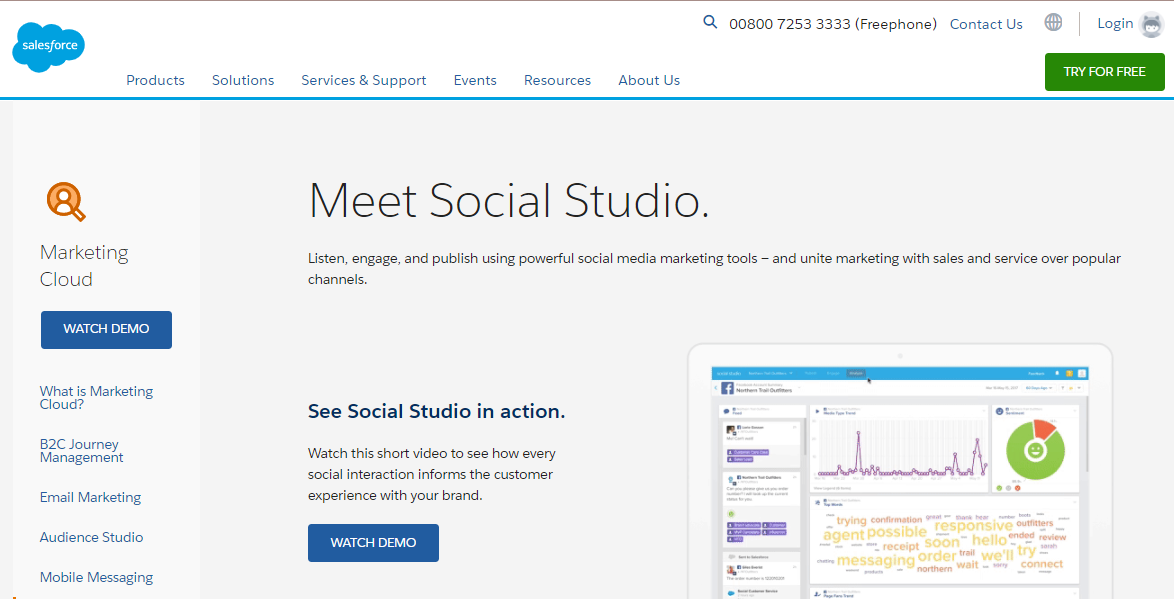The height and width of the screenshot is (599, 1174).
Task: Click the Astro avatar icon beside Login
Action: coord(1152,25)
